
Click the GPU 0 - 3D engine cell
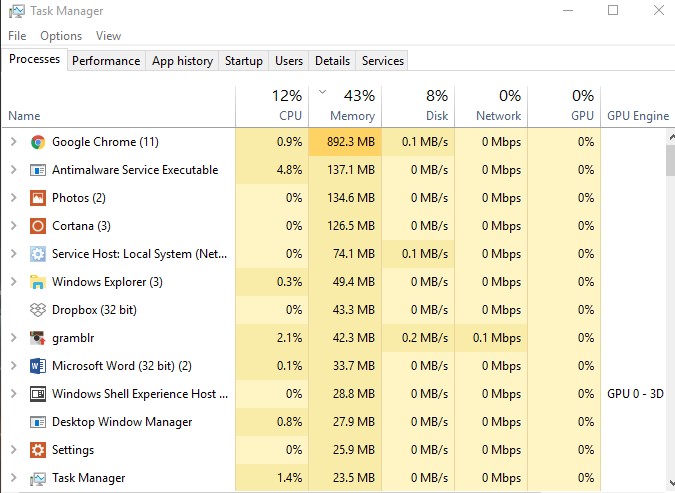(635, 394)
